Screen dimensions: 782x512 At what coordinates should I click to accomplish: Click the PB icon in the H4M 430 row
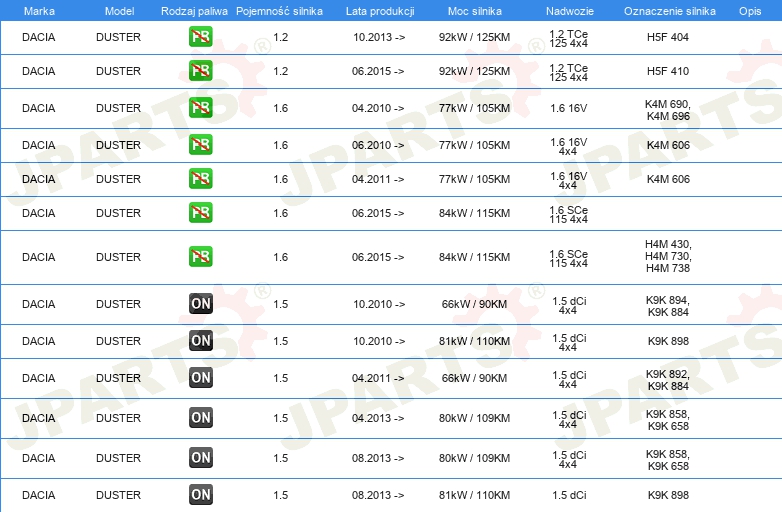[200, 257]
